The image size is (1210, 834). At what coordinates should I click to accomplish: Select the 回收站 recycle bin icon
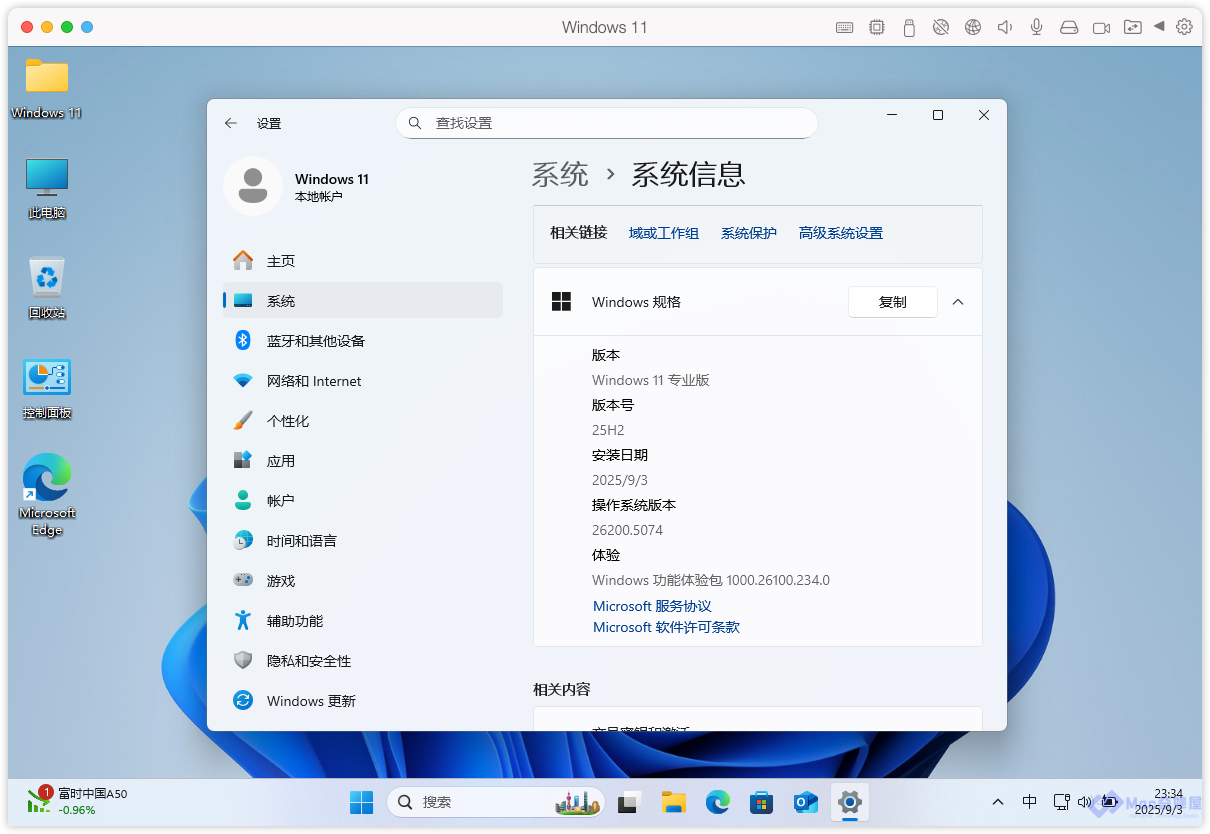47,288
